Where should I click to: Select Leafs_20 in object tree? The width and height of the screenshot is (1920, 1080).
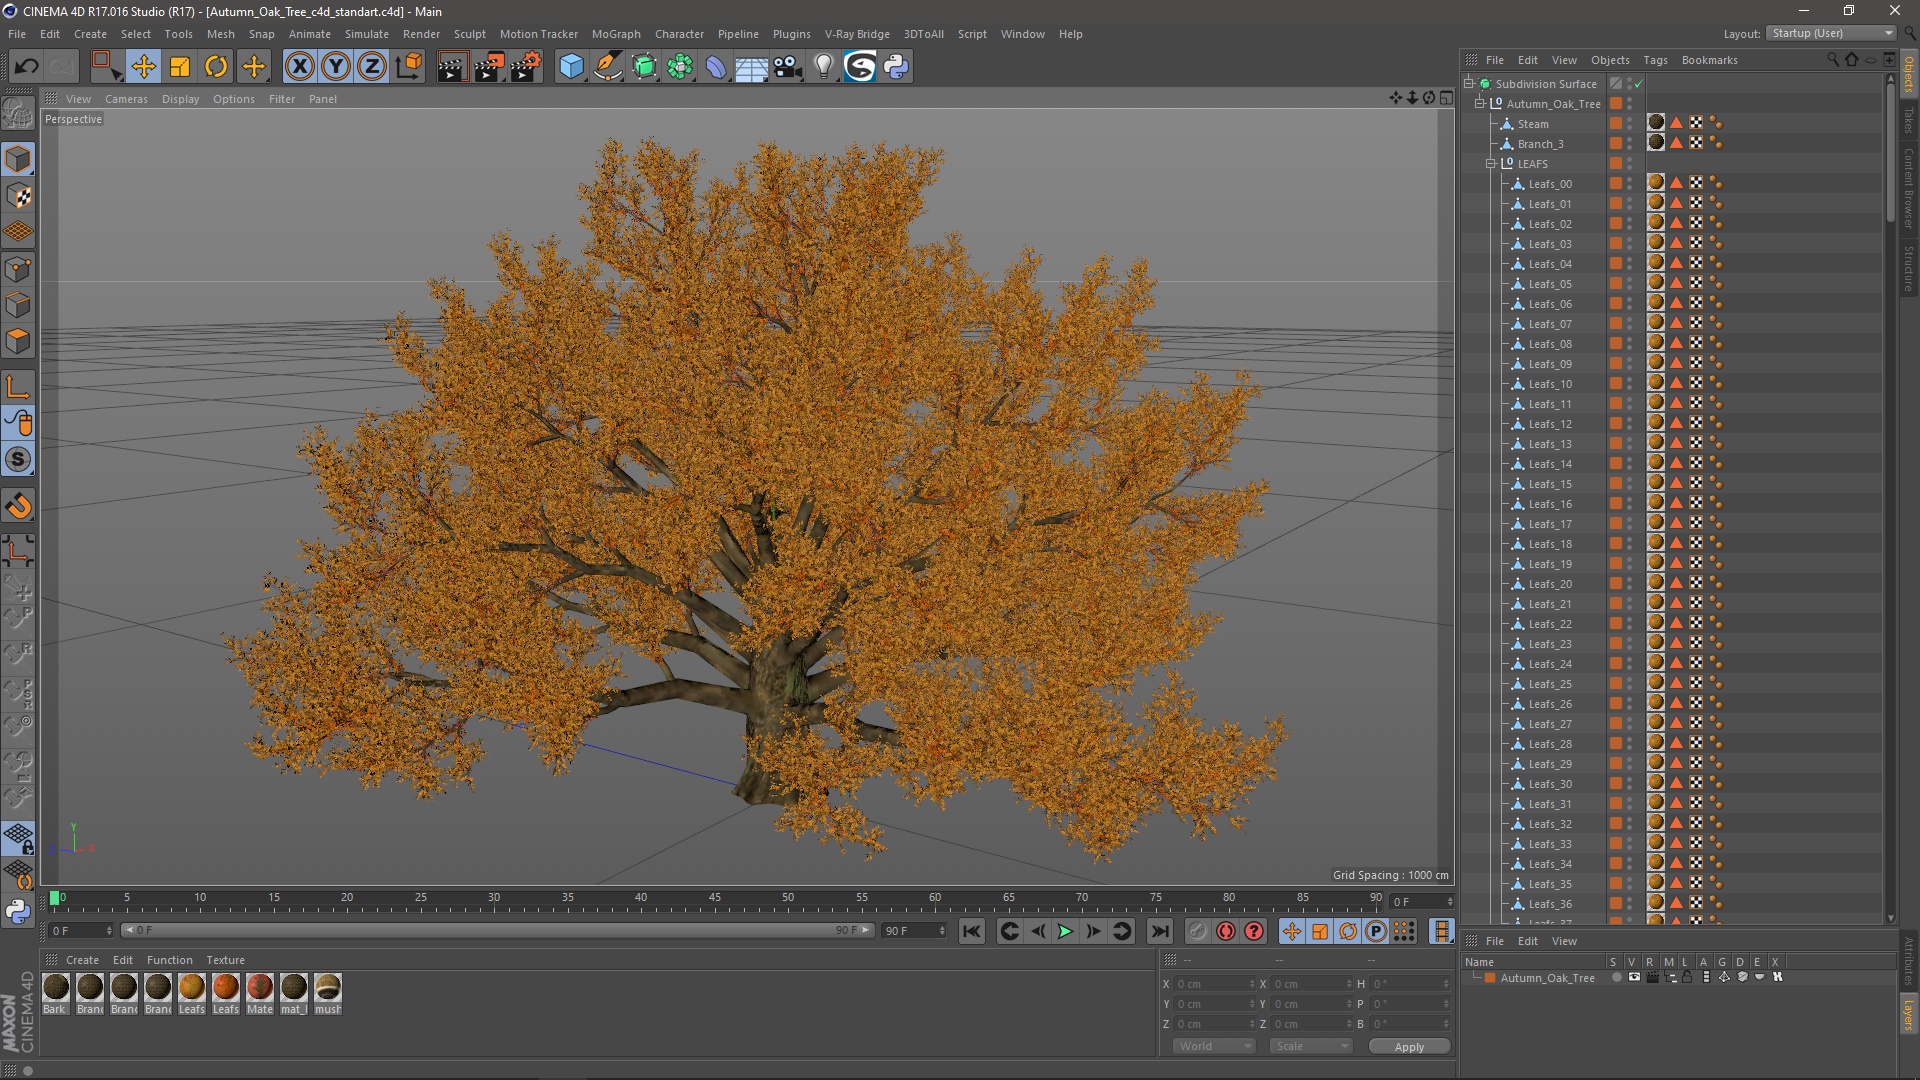(x=1550, y=584)
